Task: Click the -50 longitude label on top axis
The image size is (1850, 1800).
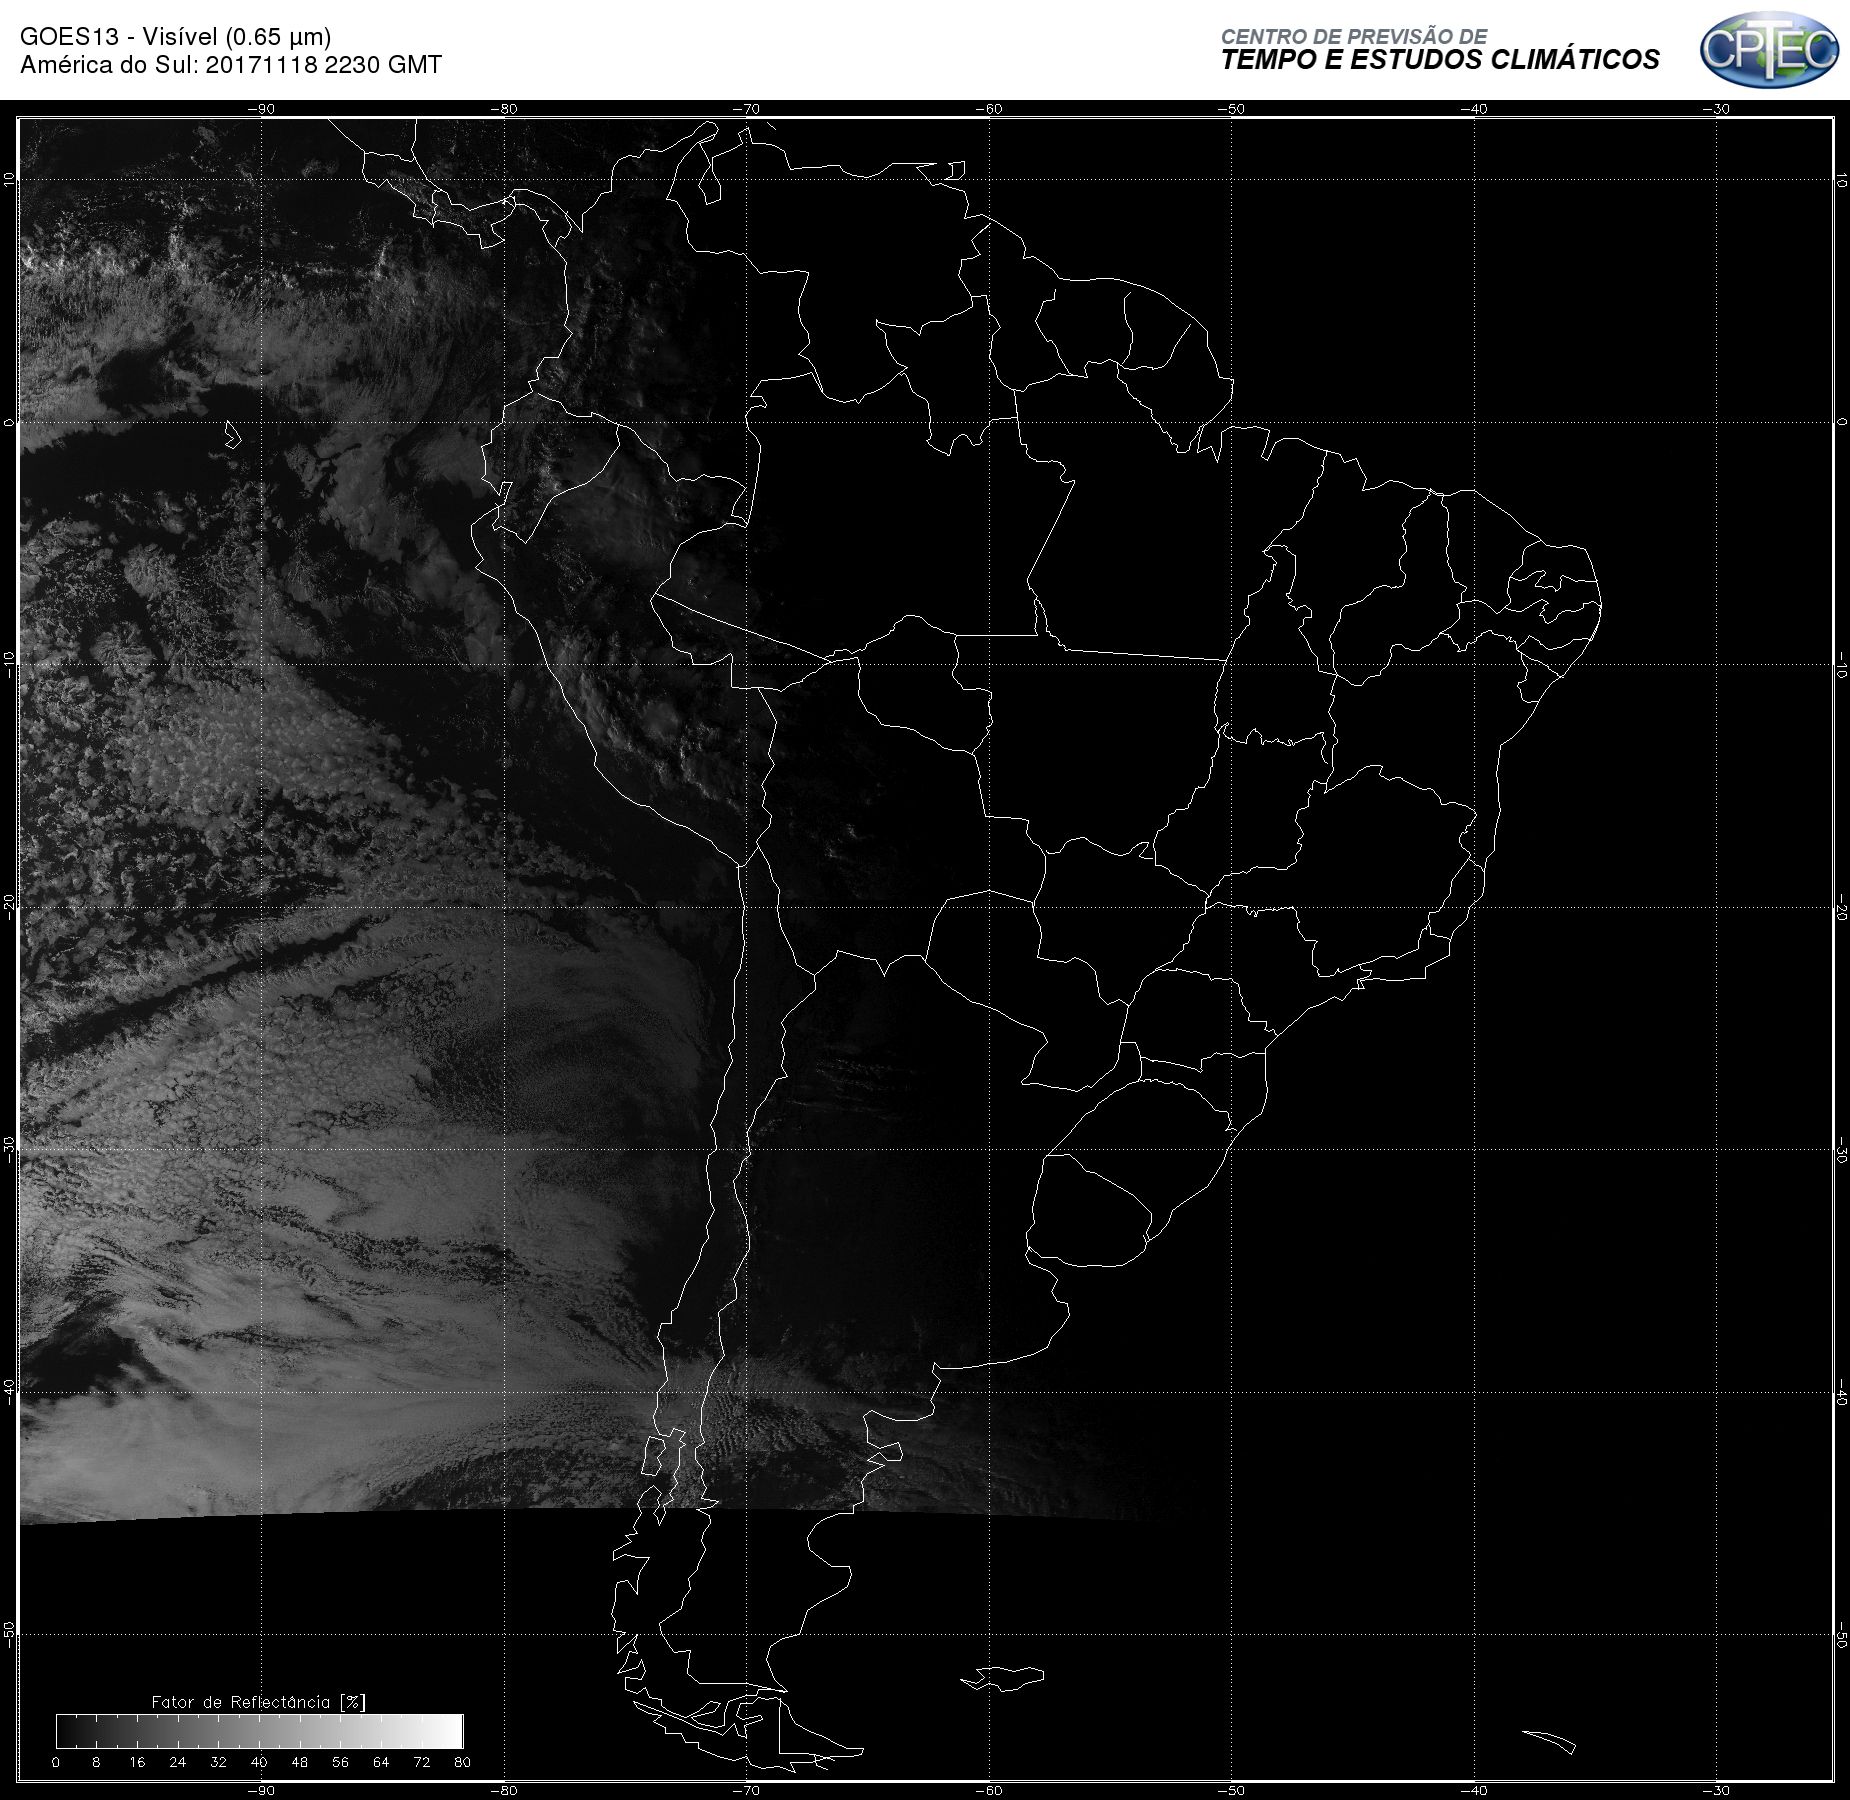Action: click(1232, 109)
